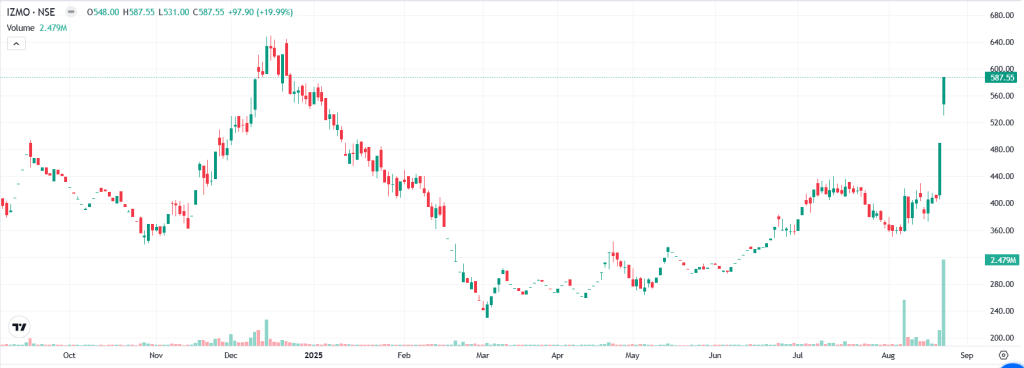Click the 360.00 price axis label
The width and height of the screenshot is (1024, 368).
click(1002, 231)
